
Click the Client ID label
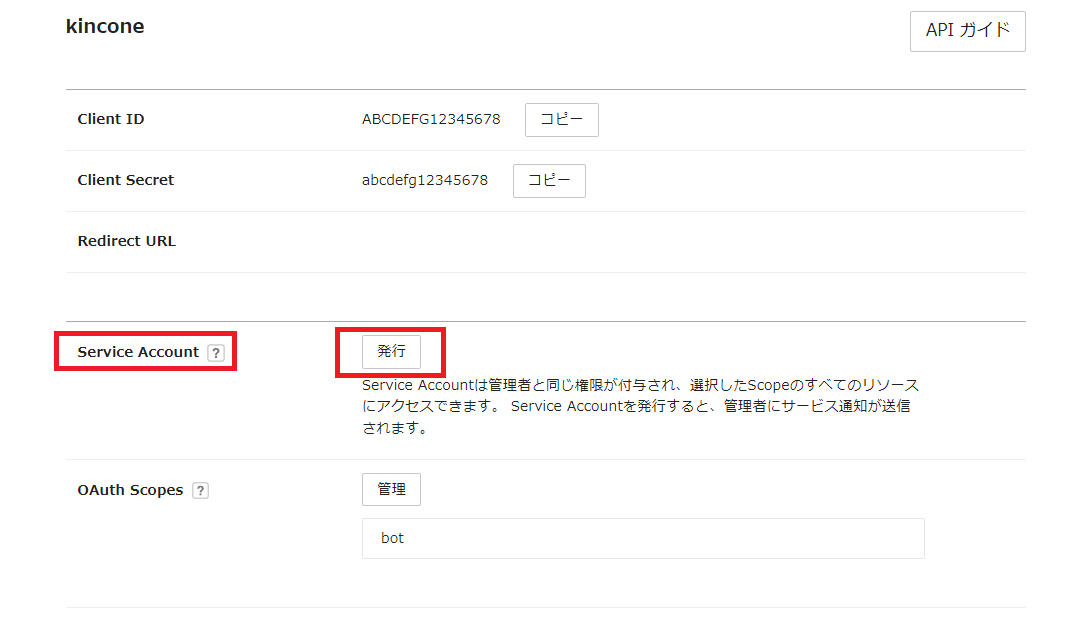[x=111, y=119]
